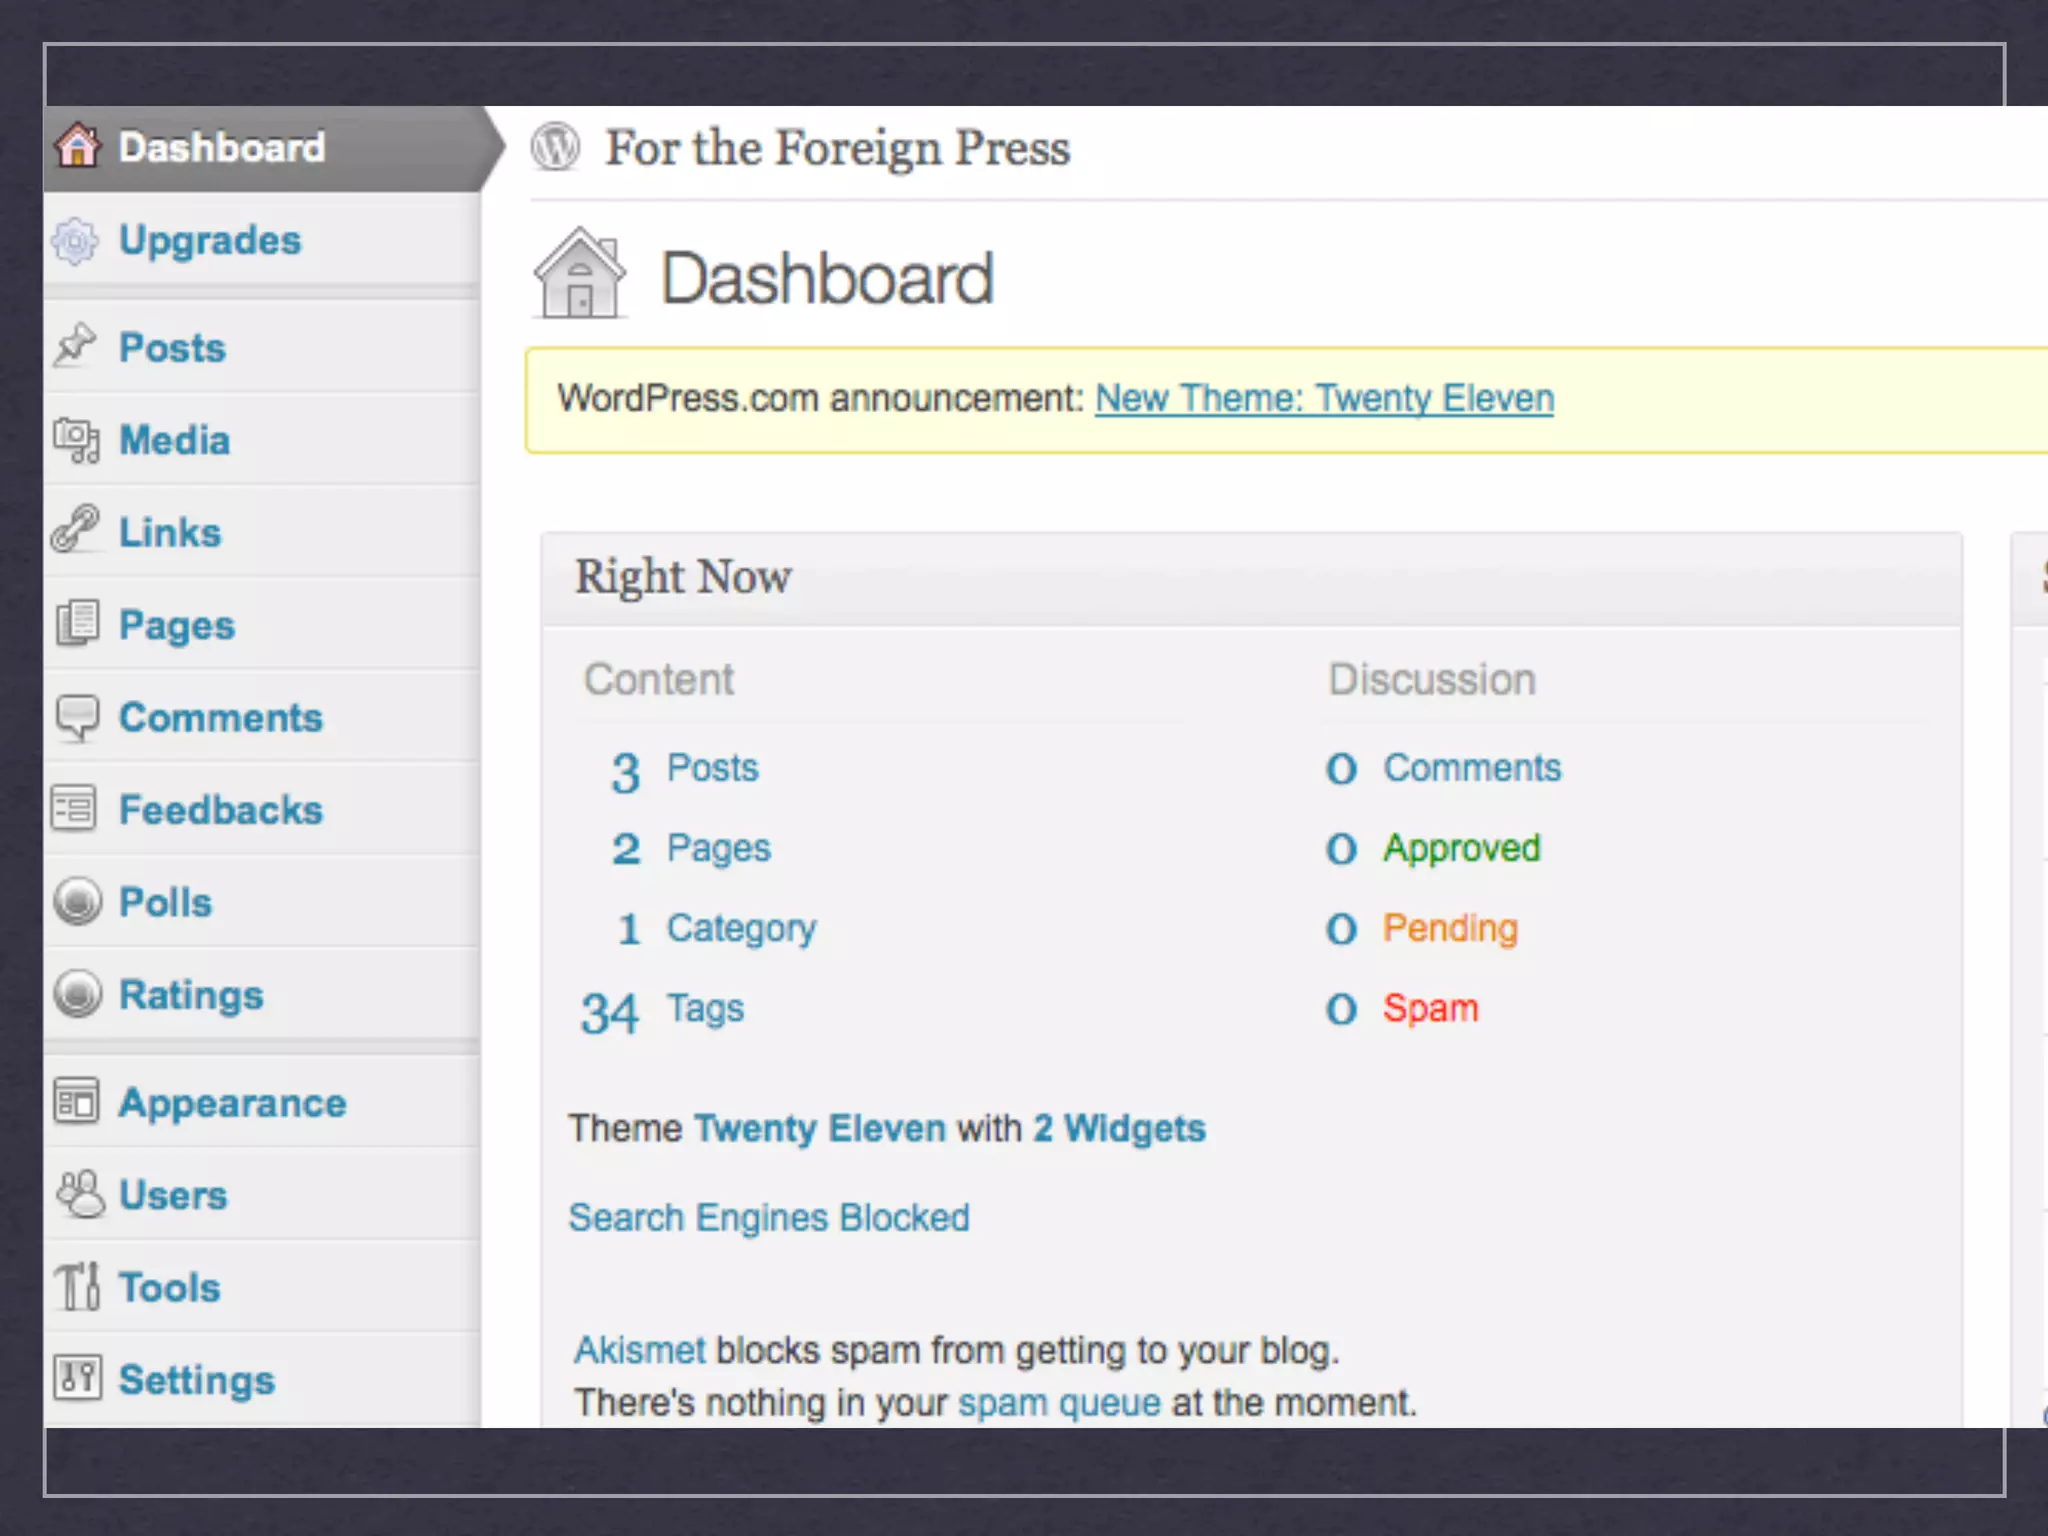Click the WordPress logo beside site title
This screenshot has height=1536, width=2048.
point(556,147)
